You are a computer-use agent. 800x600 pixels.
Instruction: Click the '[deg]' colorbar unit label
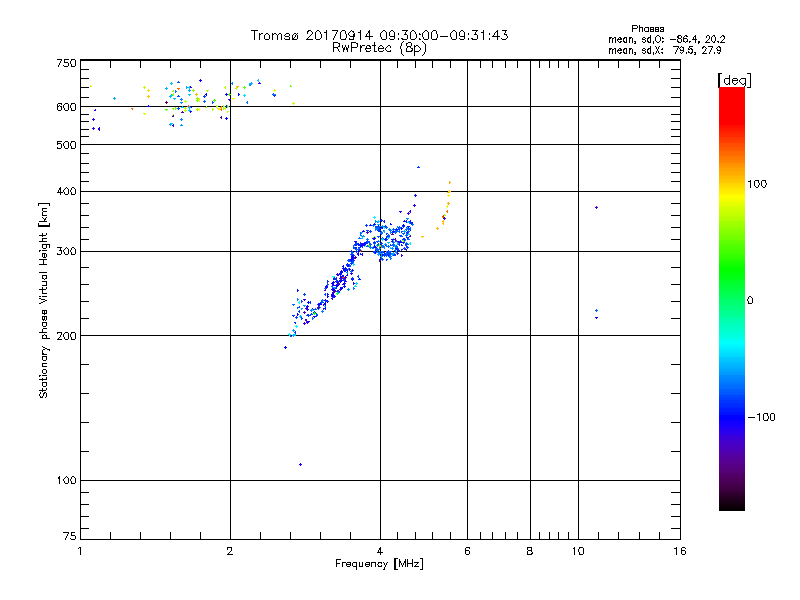pyautogui.click(x=734, y=80)
